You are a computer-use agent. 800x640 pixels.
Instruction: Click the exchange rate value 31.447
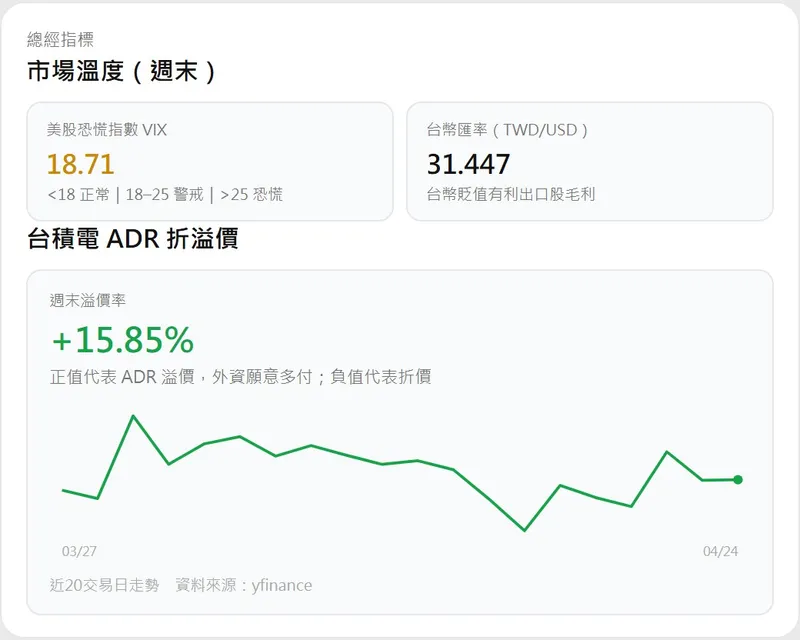[468, 164]
